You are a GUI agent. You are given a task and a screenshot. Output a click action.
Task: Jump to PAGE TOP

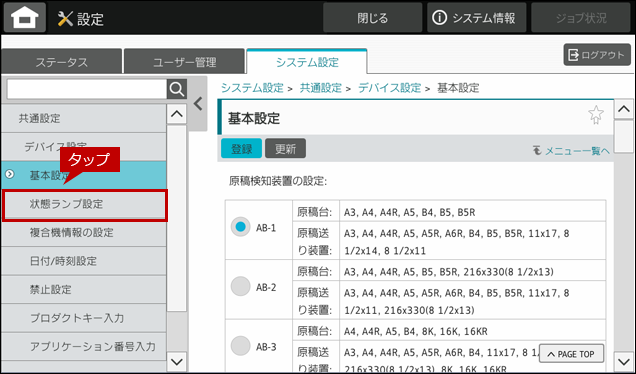click(x=571, y=354)
